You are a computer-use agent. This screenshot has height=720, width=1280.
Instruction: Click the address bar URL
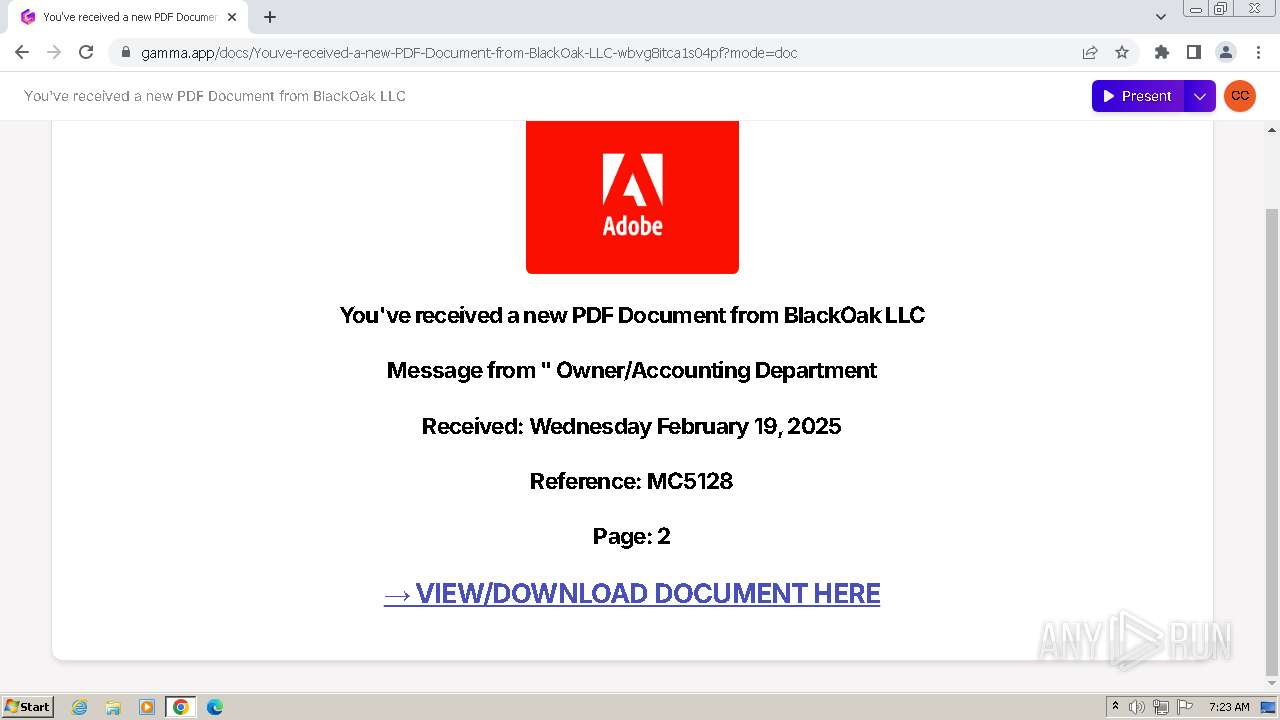[x=469, y=53]
